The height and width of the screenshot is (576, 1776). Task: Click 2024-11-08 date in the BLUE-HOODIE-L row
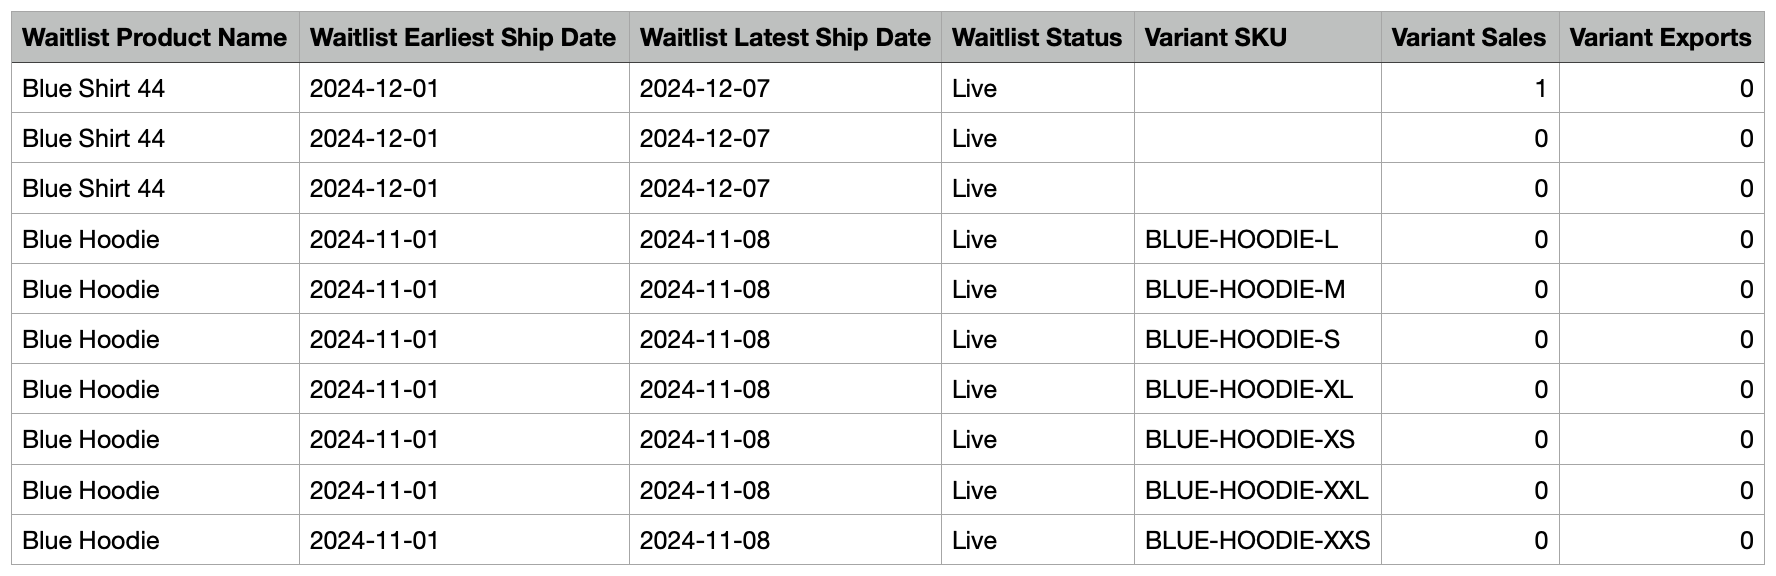(705, 240)
